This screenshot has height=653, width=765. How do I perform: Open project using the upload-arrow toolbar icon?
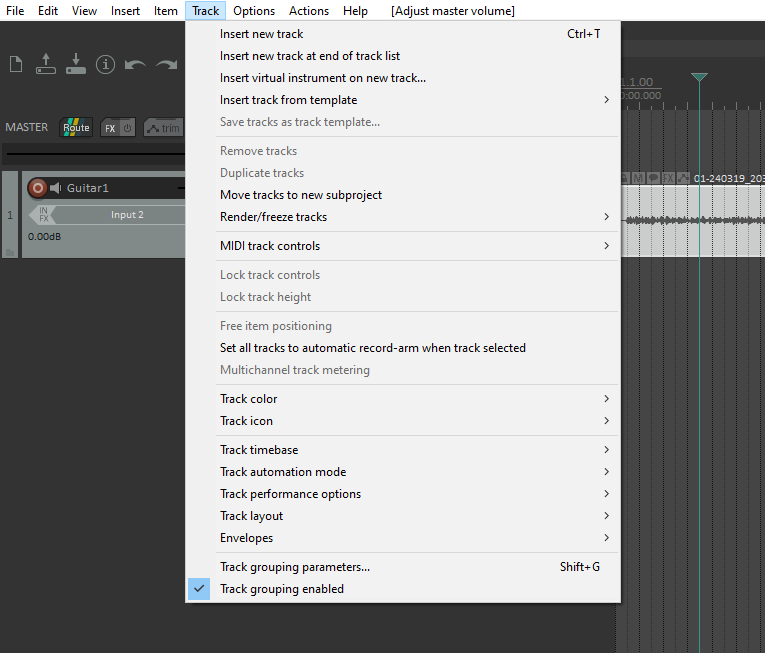click(x=45, y=64)
